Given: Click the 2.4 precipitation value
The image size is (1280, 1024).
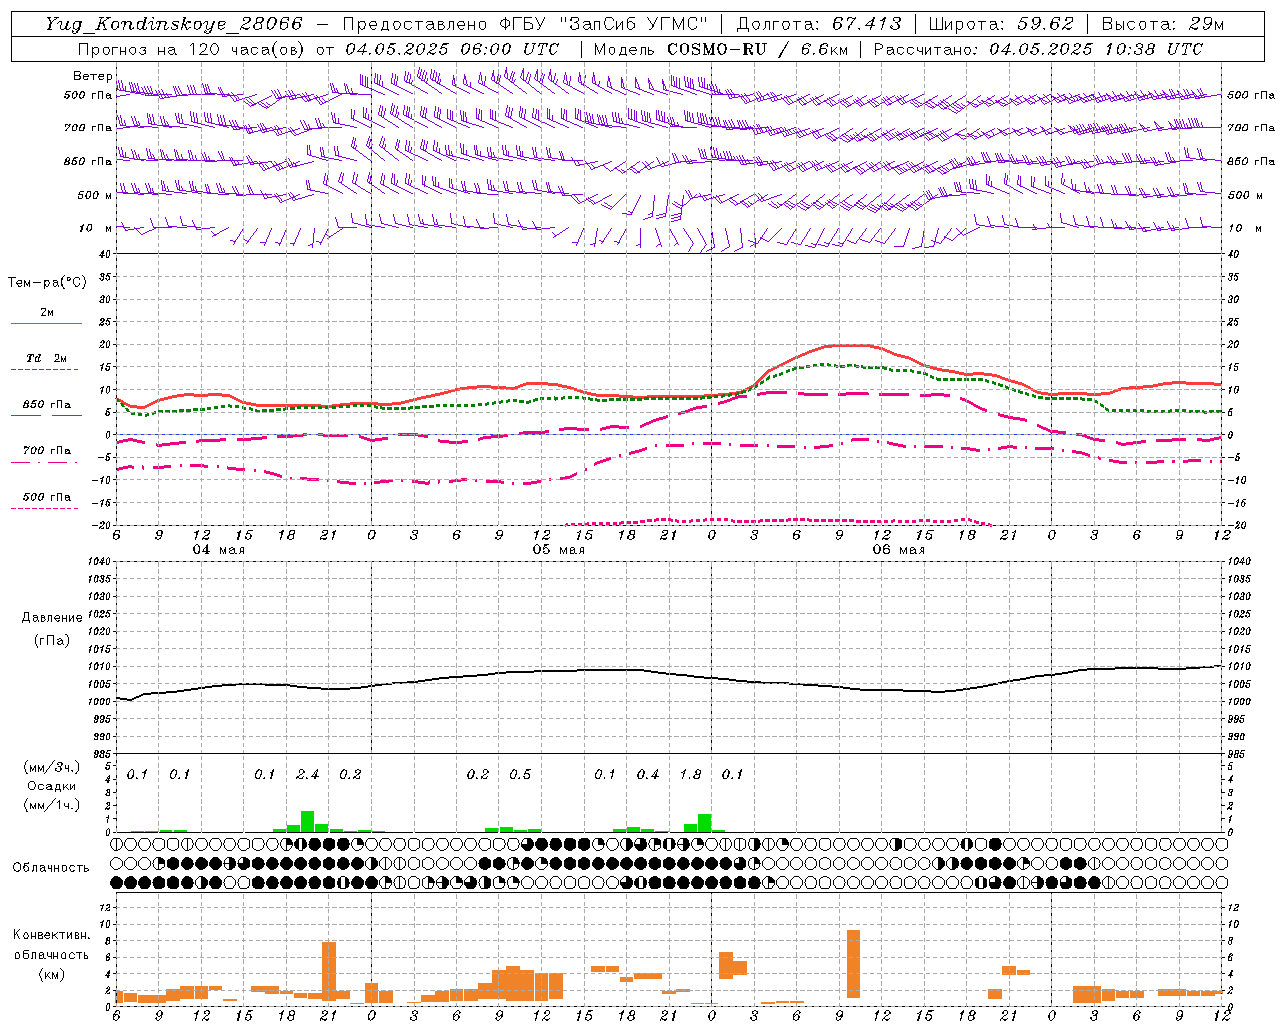Looking at the screenshot, I should 308,774.
